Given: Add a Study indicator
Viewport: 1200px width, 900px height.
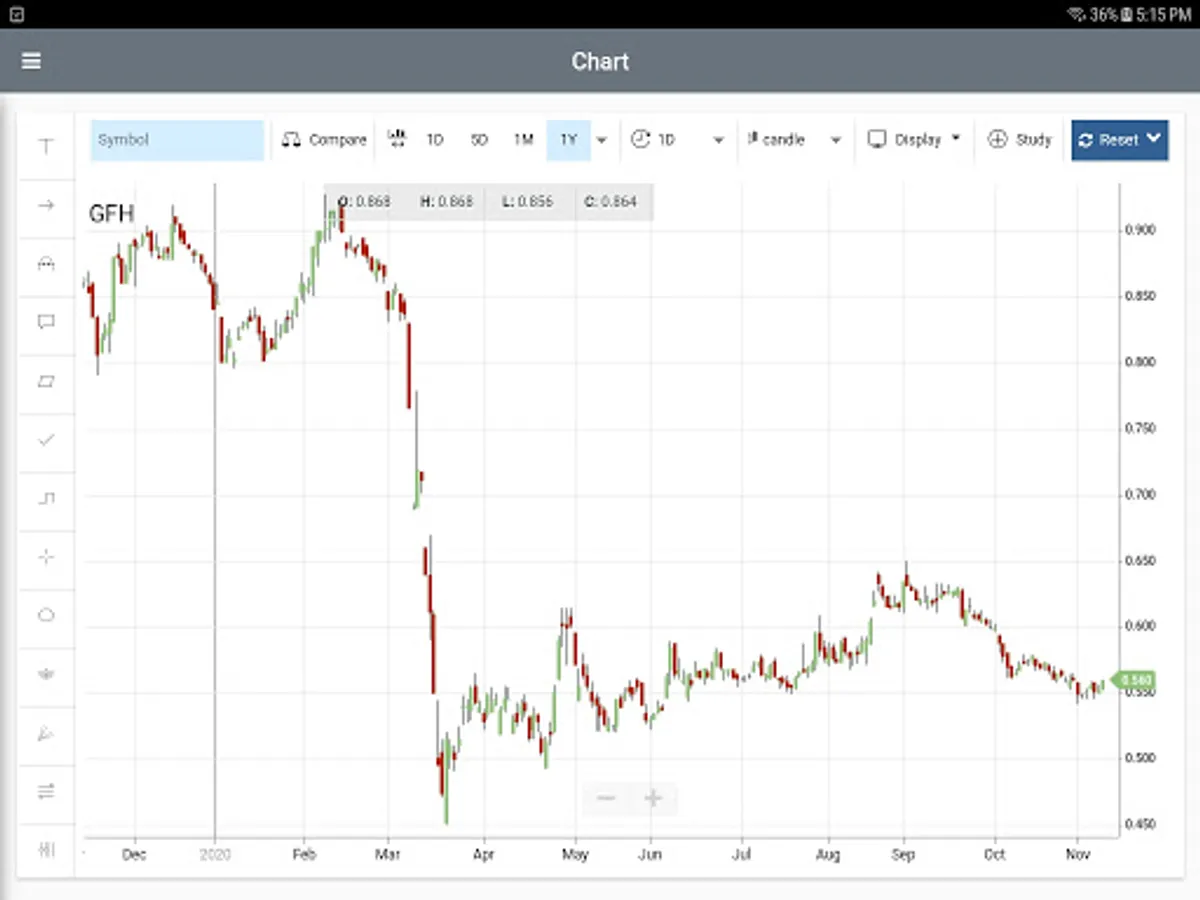Looking at the screenshot, I should 1020,140.
